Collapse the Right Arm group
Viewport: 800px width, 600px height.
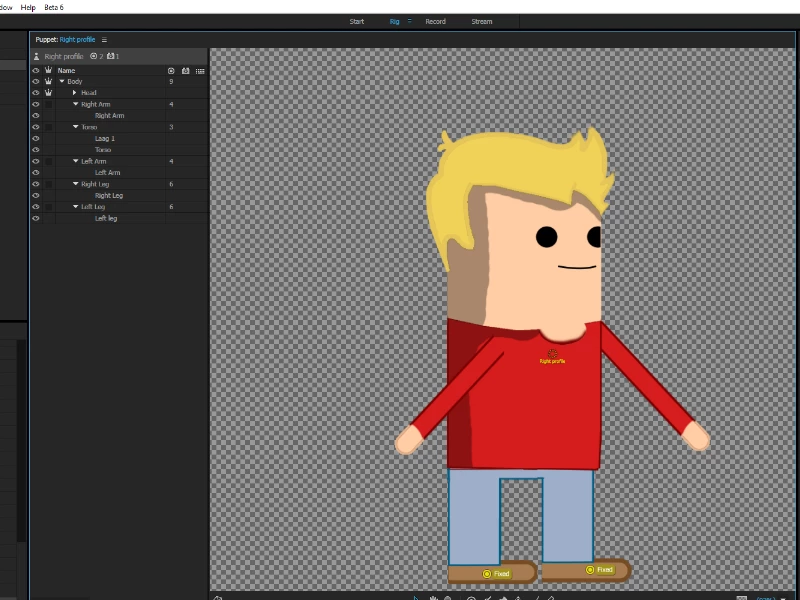click(x=76, y=104)
